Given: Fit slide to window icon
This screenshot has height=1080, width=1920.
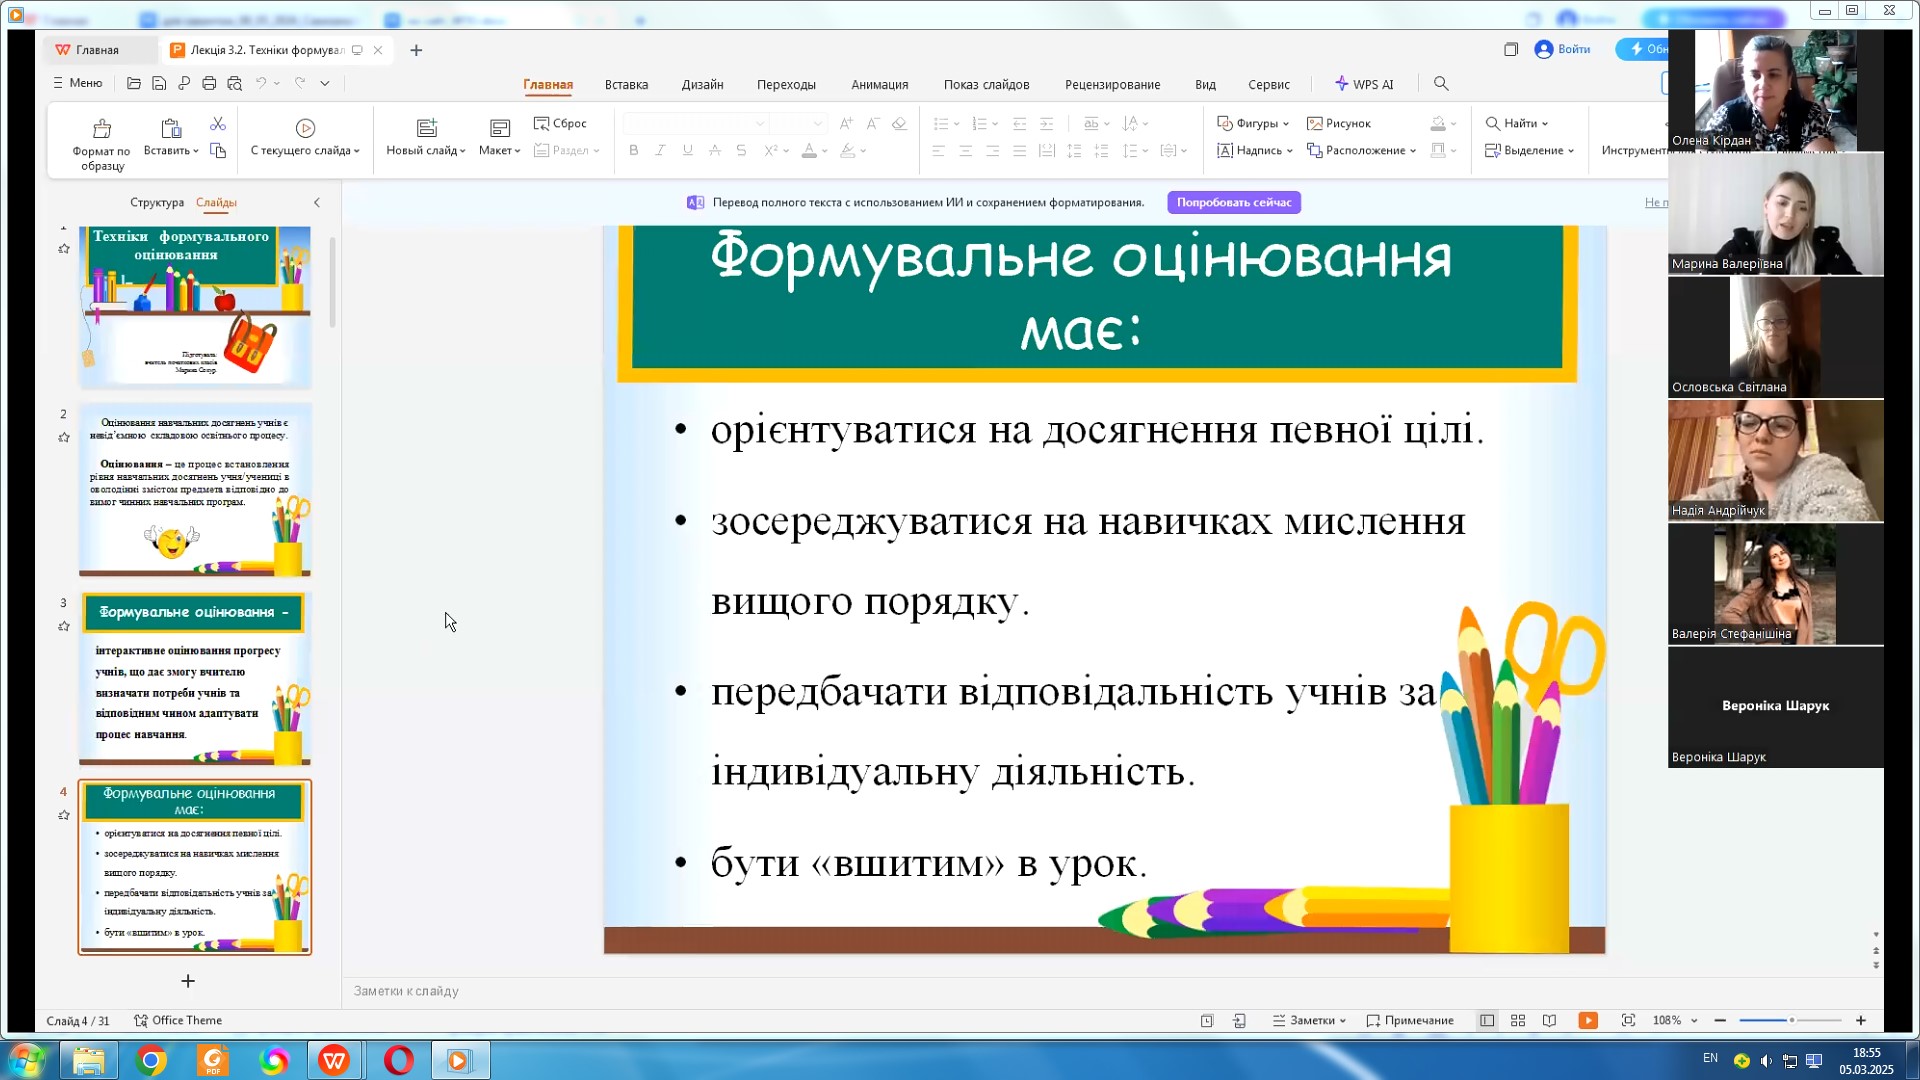Looking at the screenshot, I should coord(1628,1021).
